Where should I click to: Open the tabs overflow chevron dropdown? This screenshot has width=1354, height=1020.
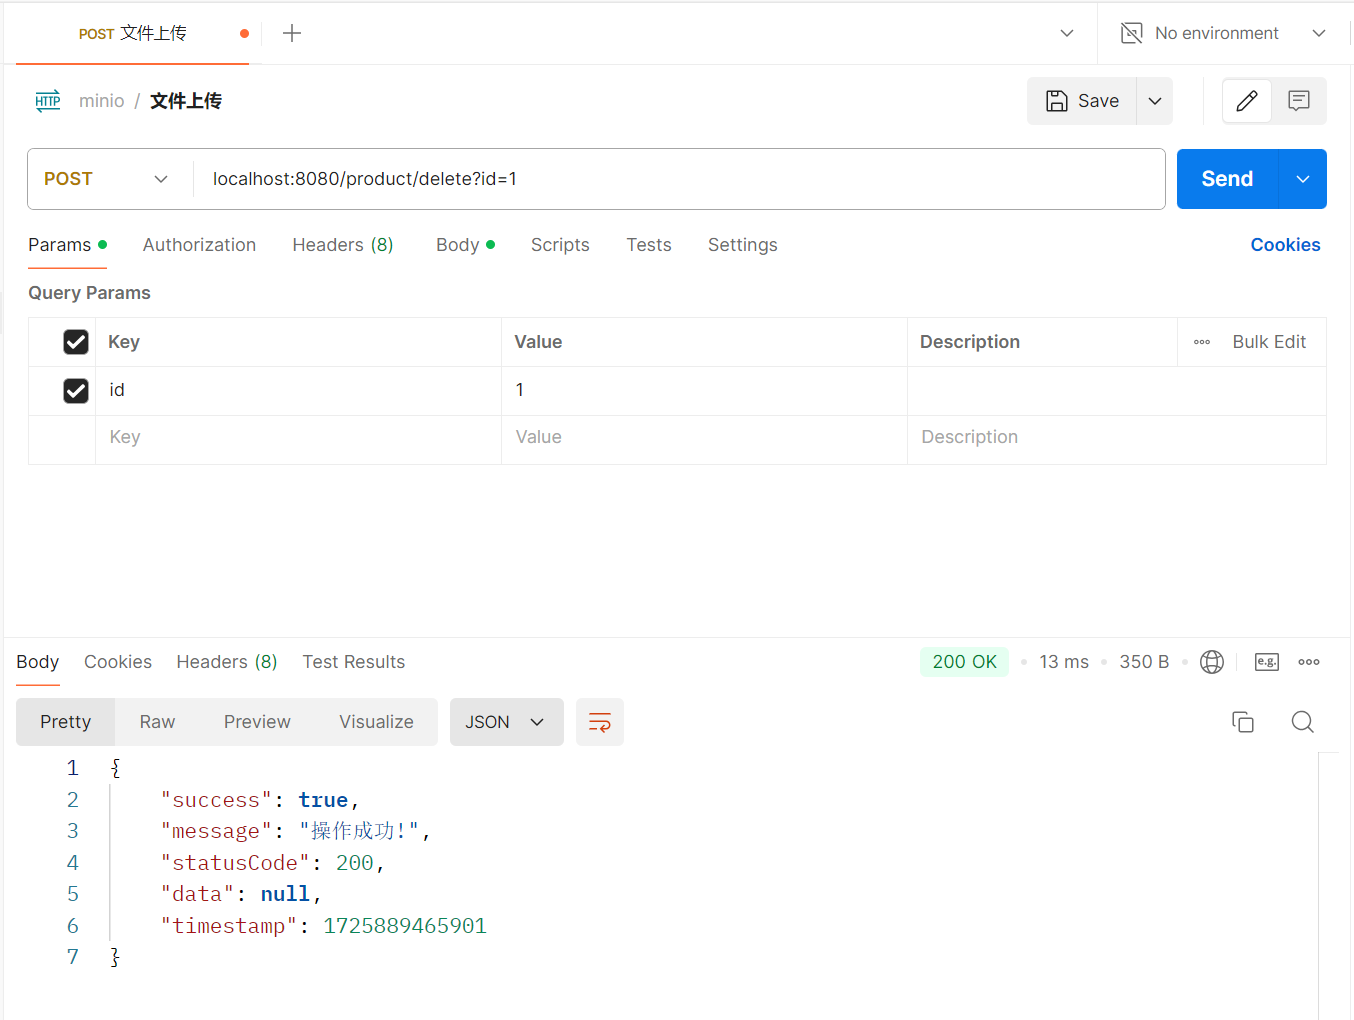coord(1067,33)
